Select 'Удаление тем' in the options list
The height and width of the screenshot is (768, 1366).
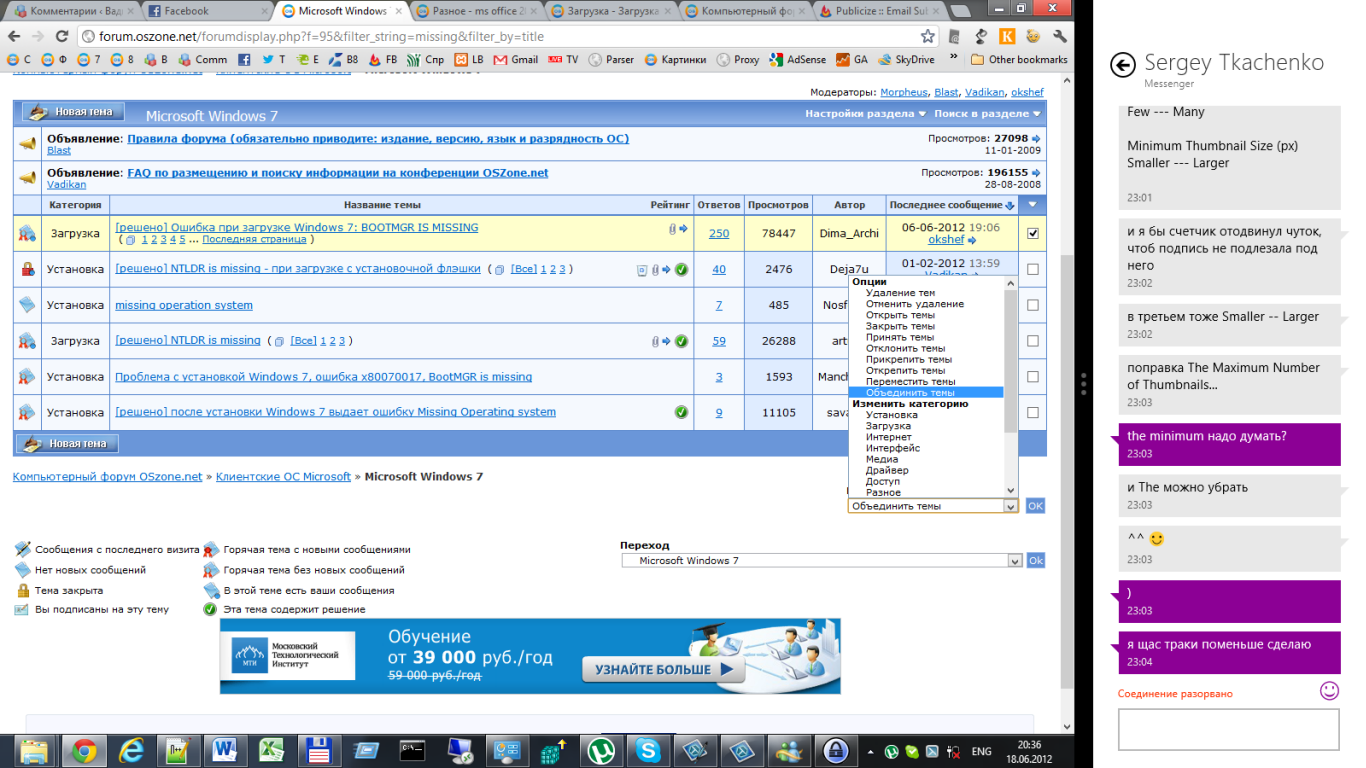(900, 293)
